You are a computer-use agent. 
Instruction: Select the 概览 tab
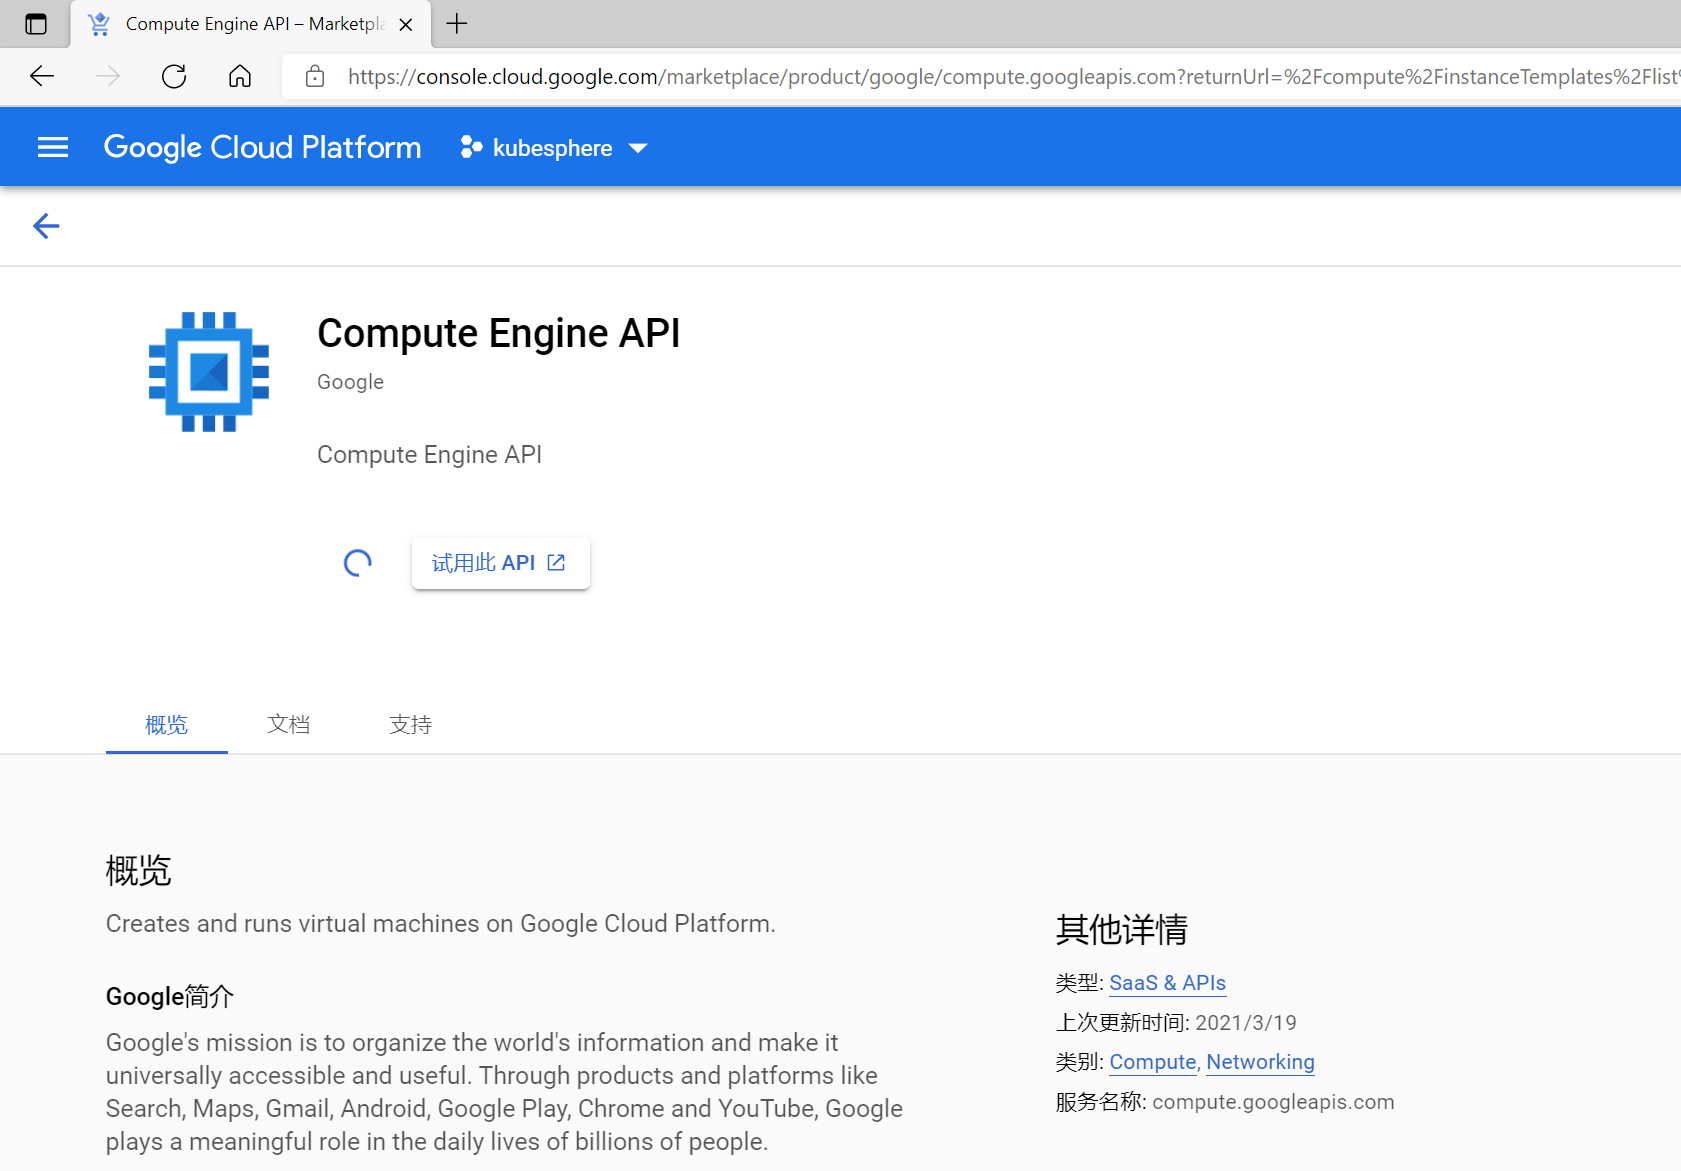coord(166,724)
